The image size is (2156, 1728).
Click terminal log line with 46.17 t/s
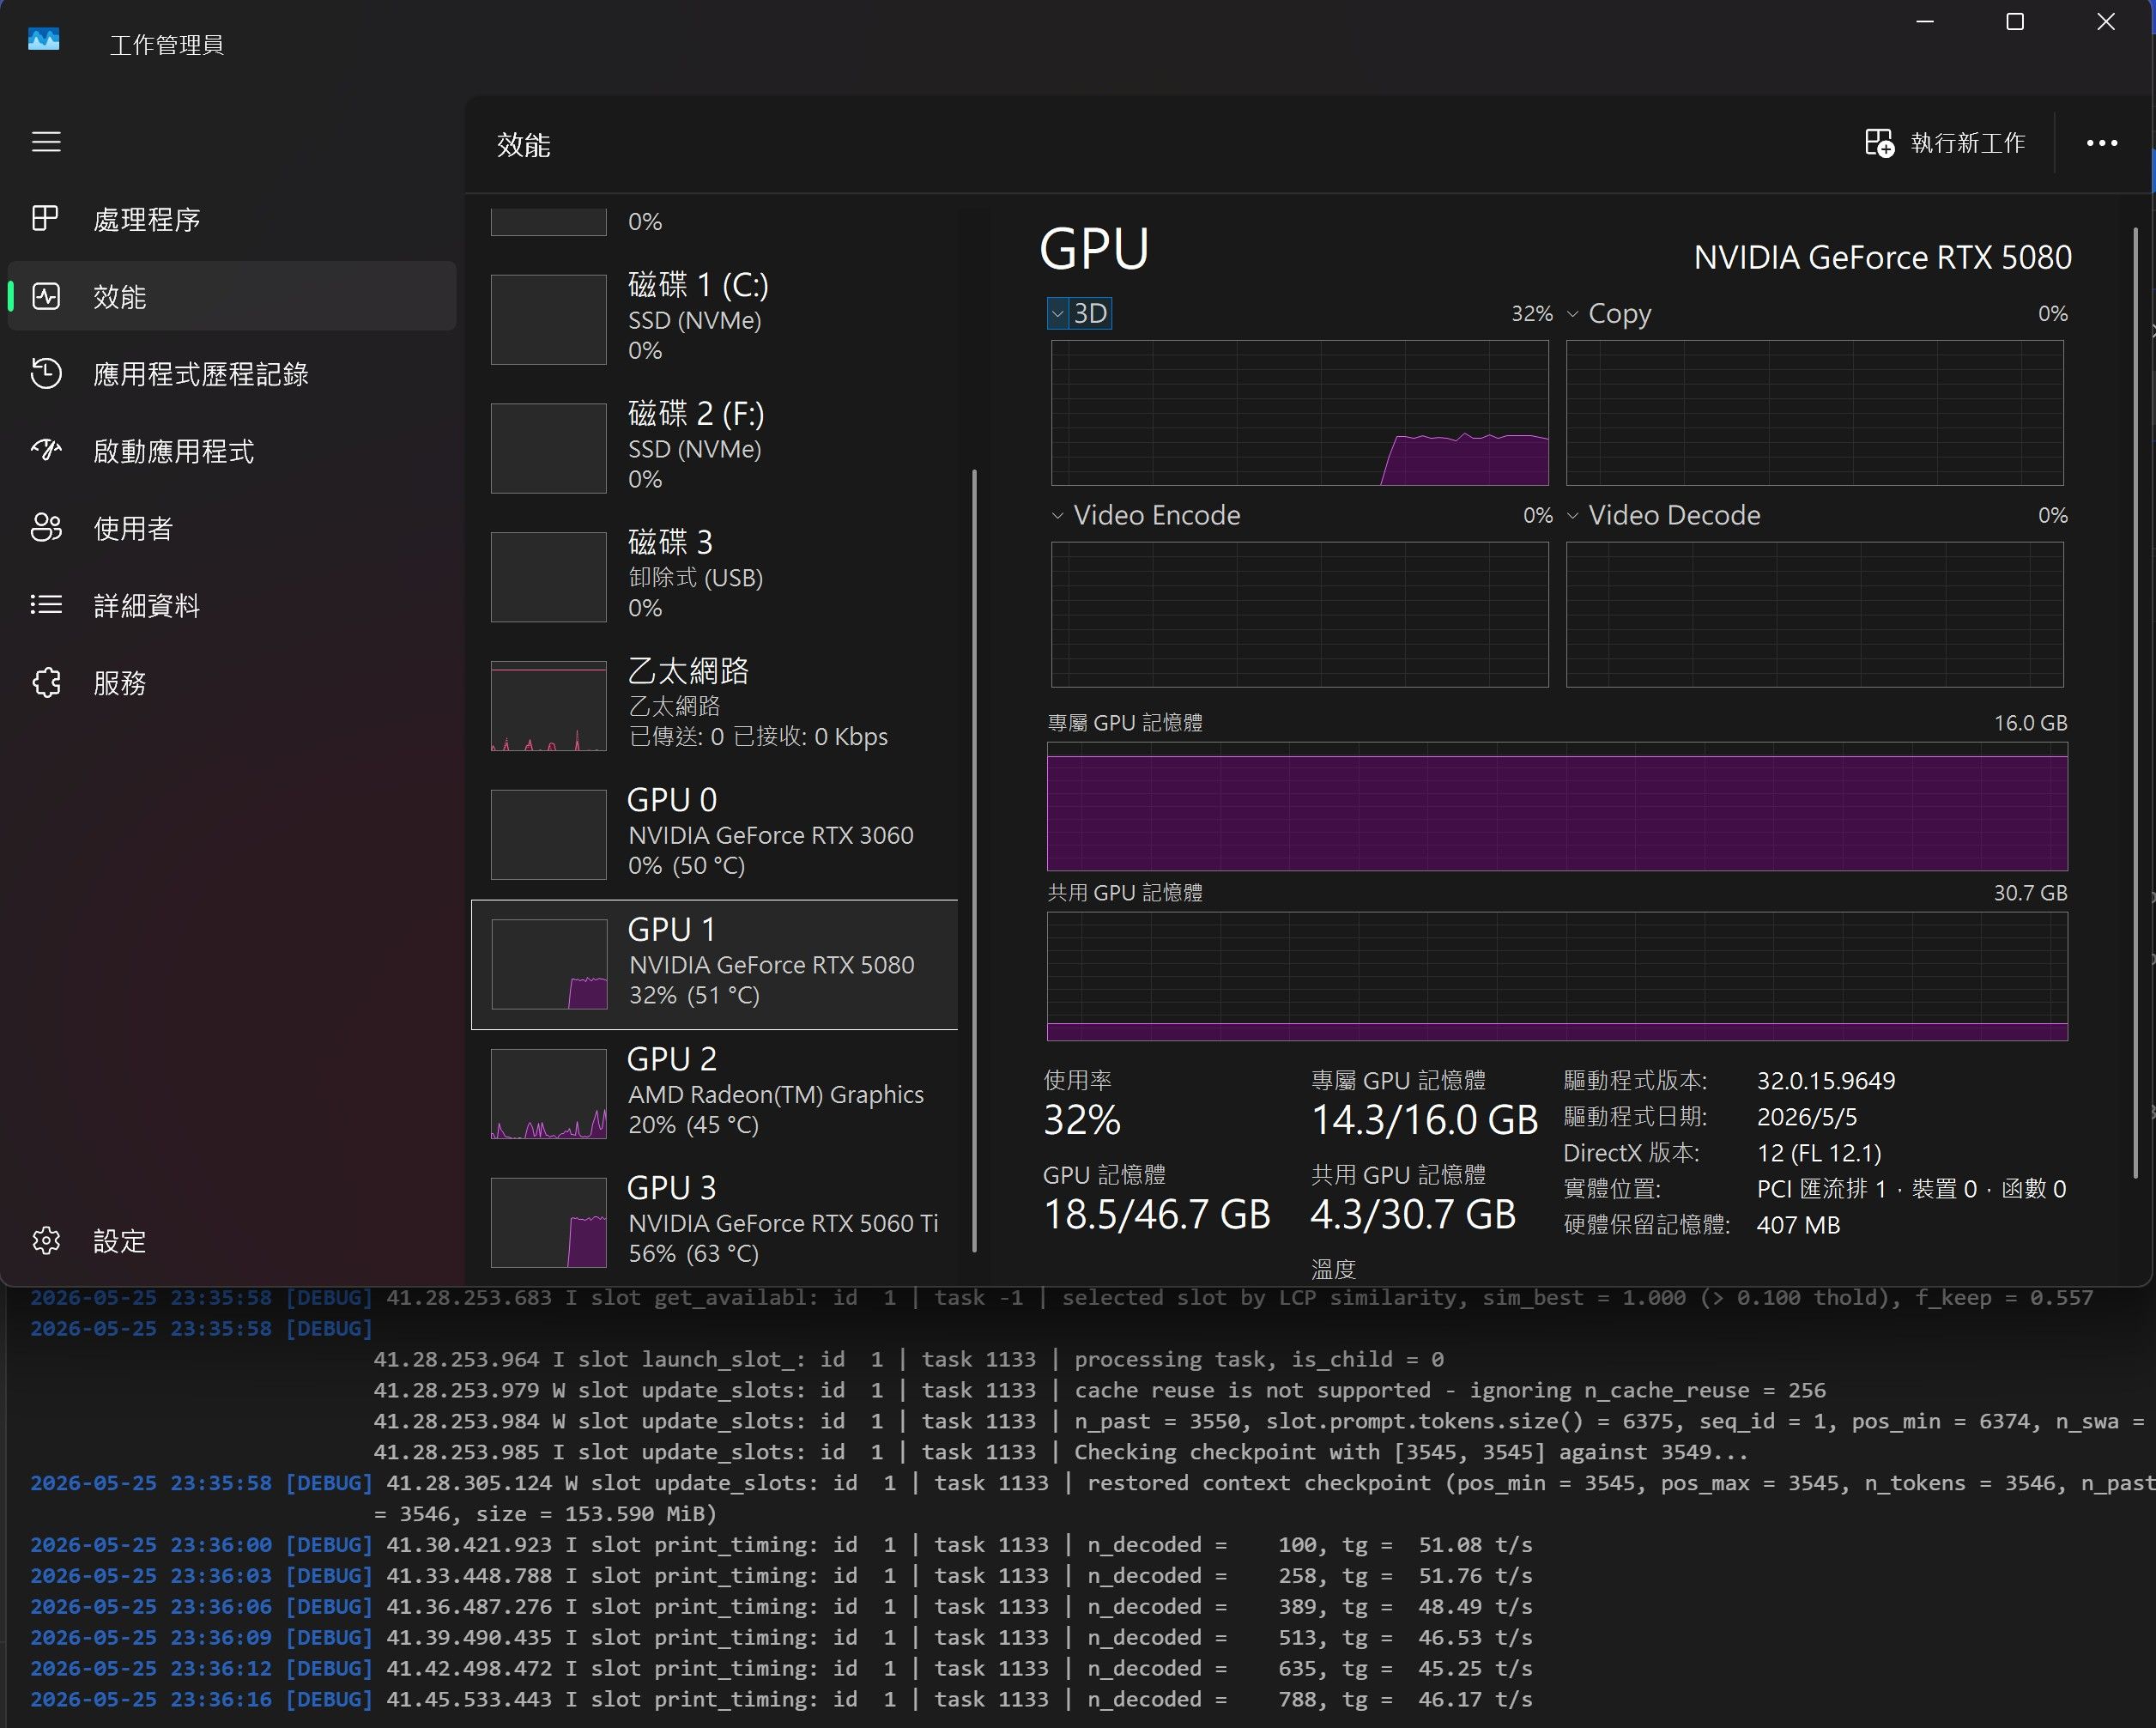(x=781, y=1699)
